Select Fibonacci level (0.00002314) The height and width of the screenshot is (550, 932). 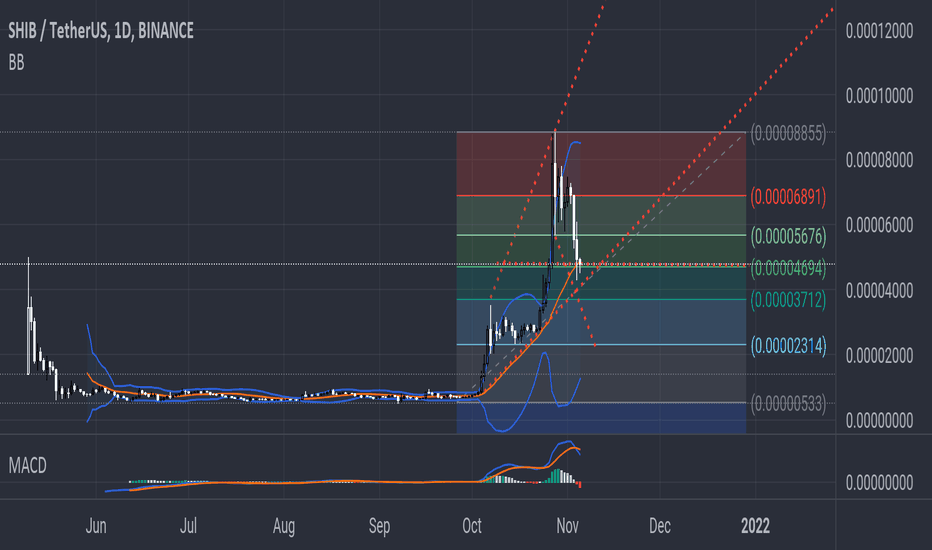(788, 345)
